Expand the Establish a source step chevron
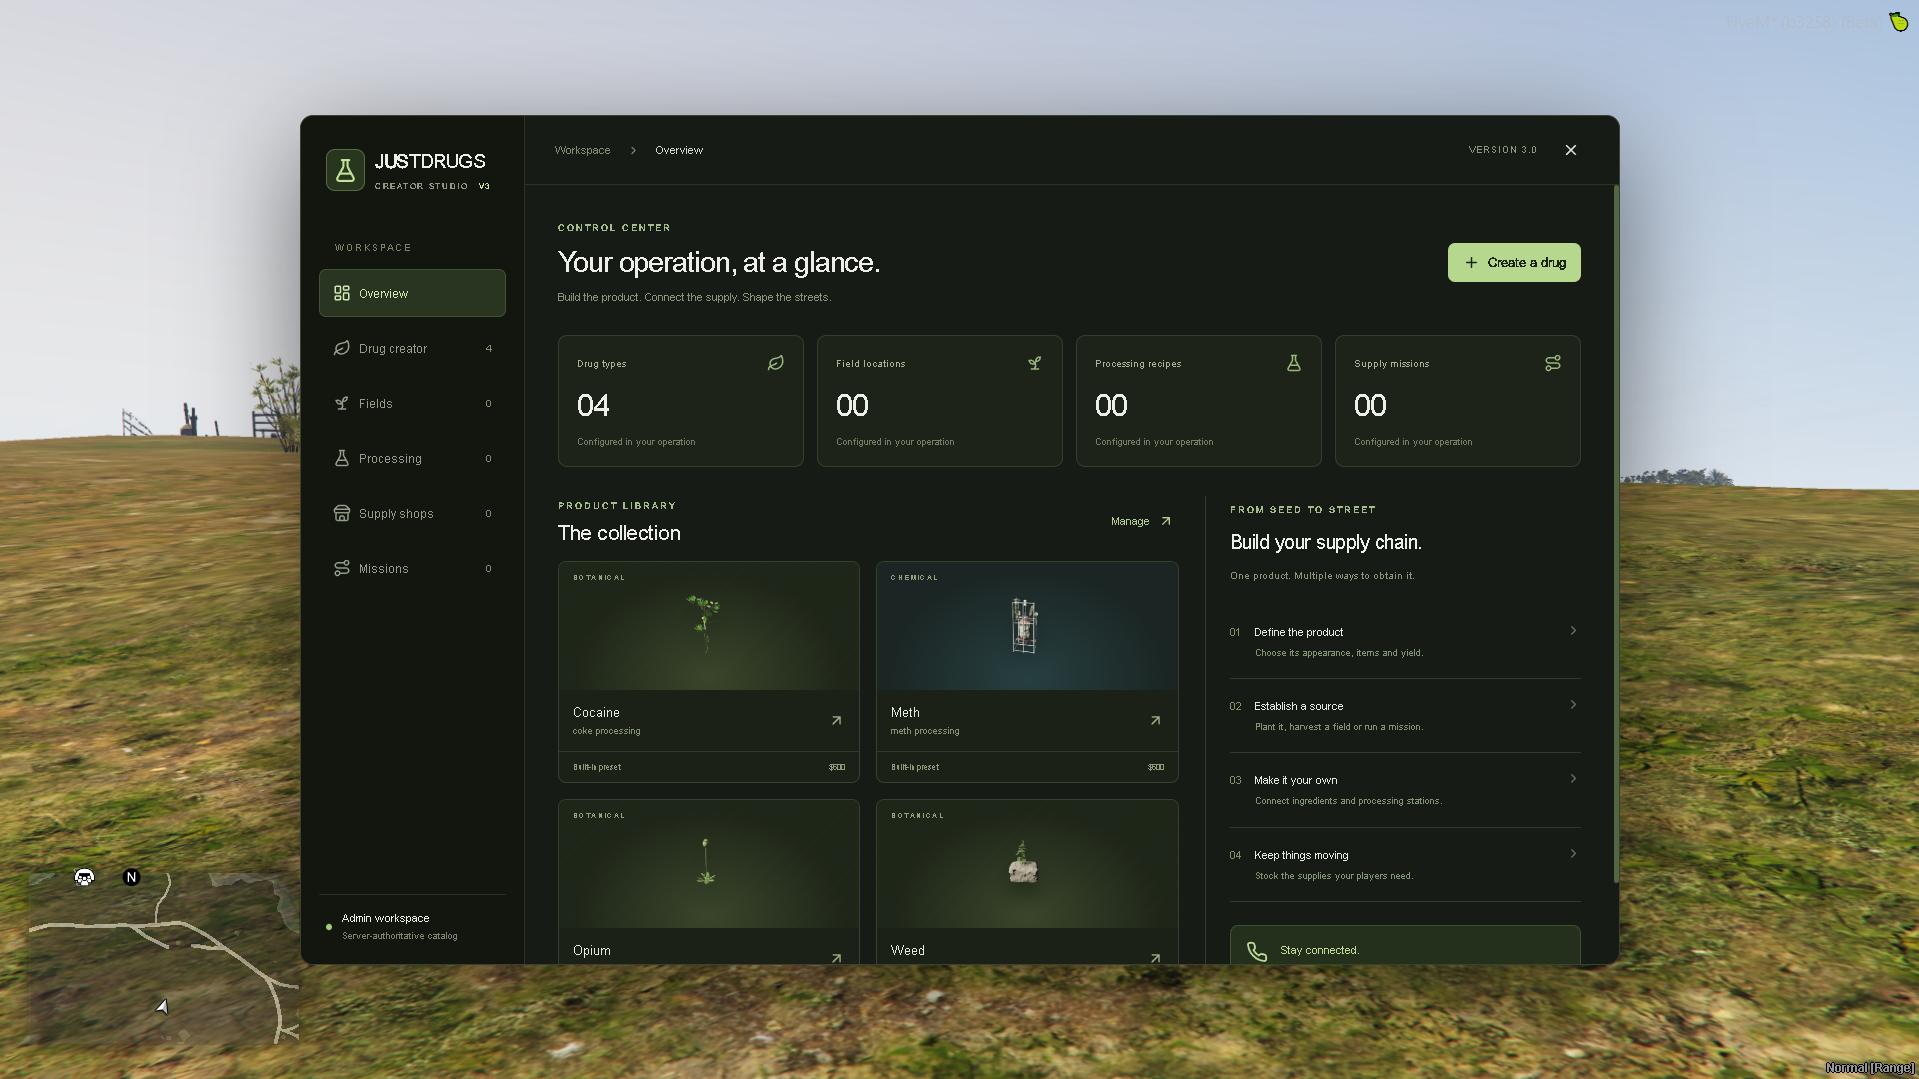This screenshot has width=1919, height=1079. tap(1573, 704)
